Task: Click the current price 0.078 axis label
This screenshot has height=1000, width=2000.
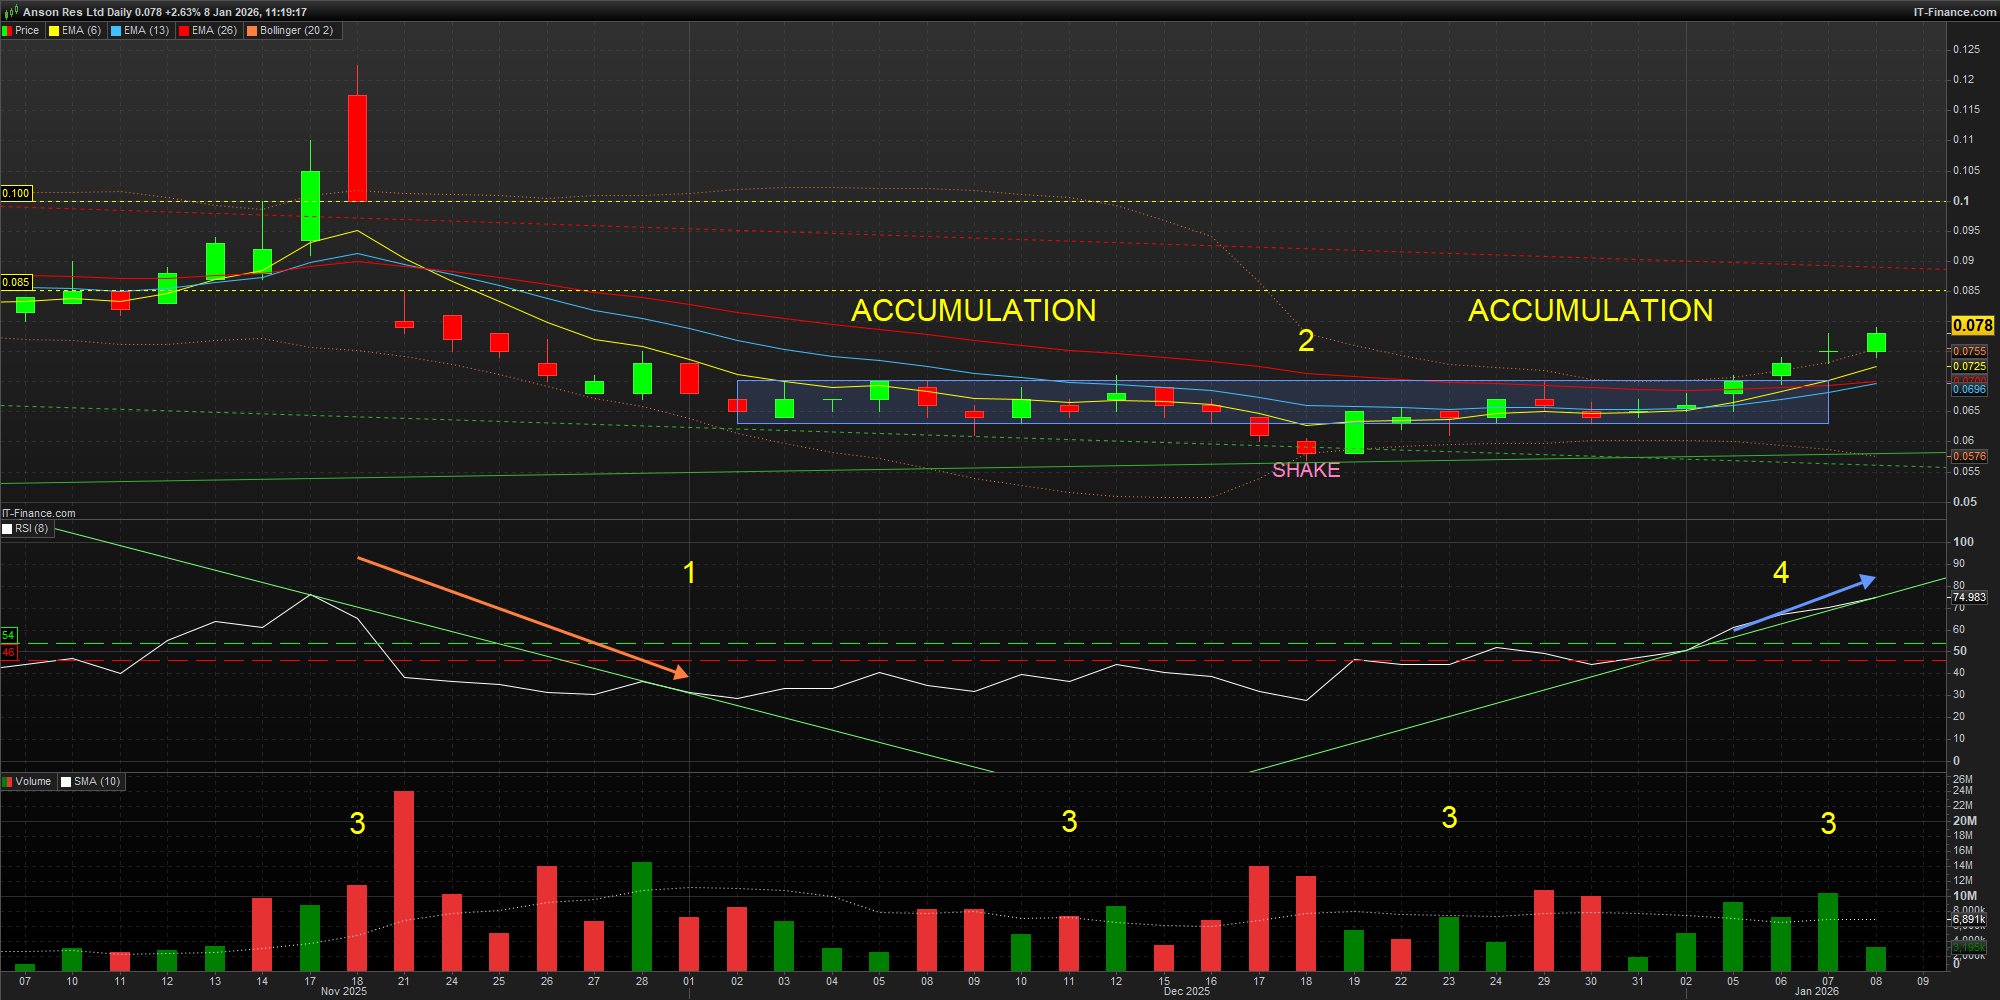Action: point(1972,325)
